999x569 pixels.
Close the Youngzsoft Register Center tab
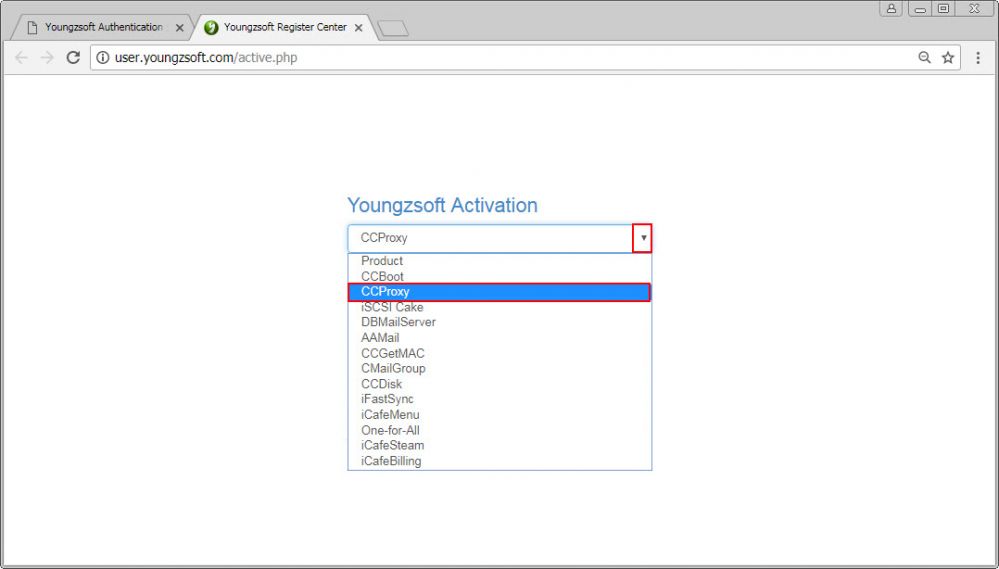point(359,27)
